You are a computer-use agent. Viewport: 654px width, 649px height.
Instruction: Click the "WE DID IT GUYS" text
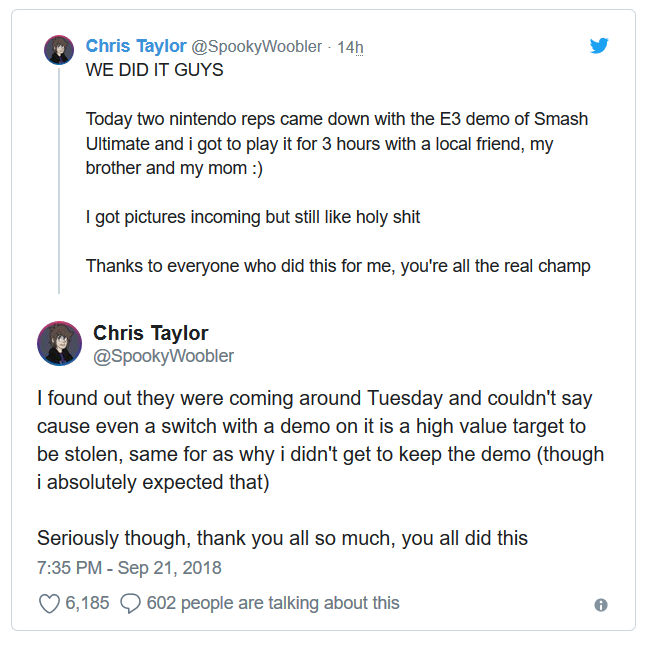[154, 71]
